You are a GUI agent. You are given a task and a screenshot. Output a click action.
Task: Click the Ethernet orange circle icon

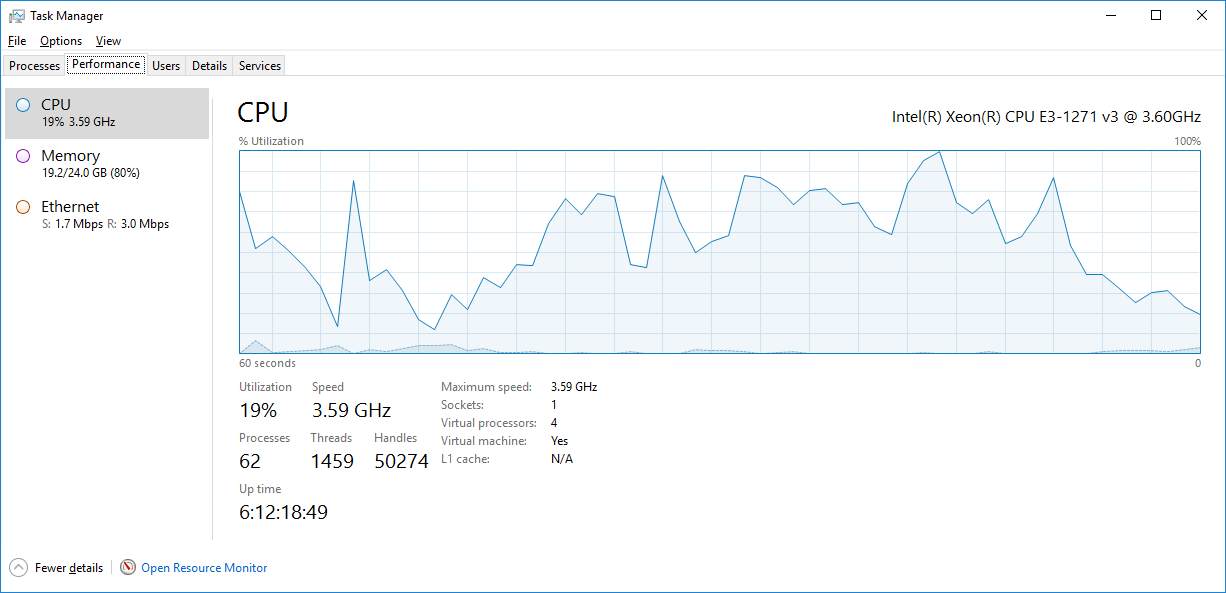tap(23, 207)
